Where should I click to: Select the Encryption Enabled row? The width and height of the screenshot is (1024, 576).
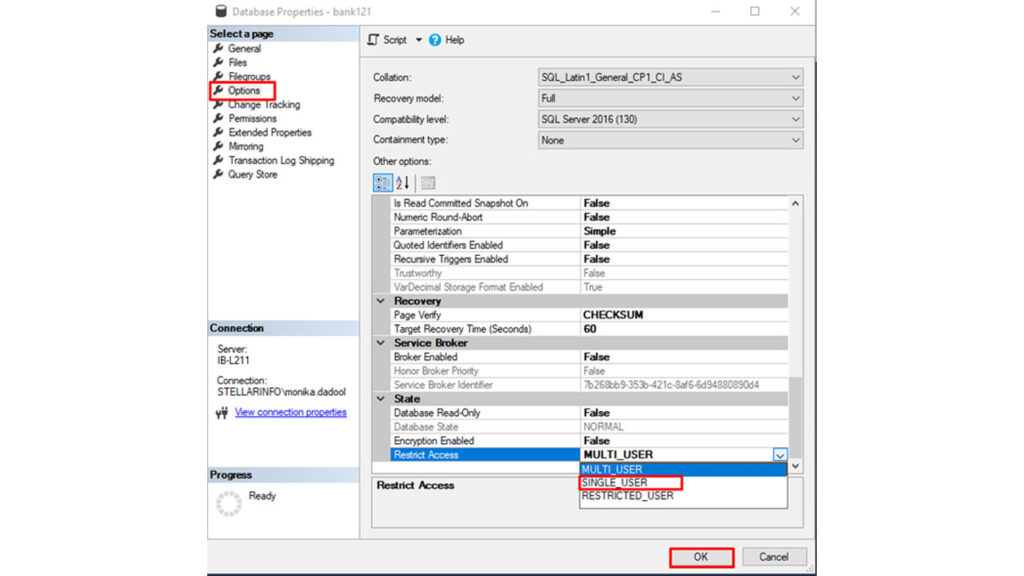[x=590, y=441]
